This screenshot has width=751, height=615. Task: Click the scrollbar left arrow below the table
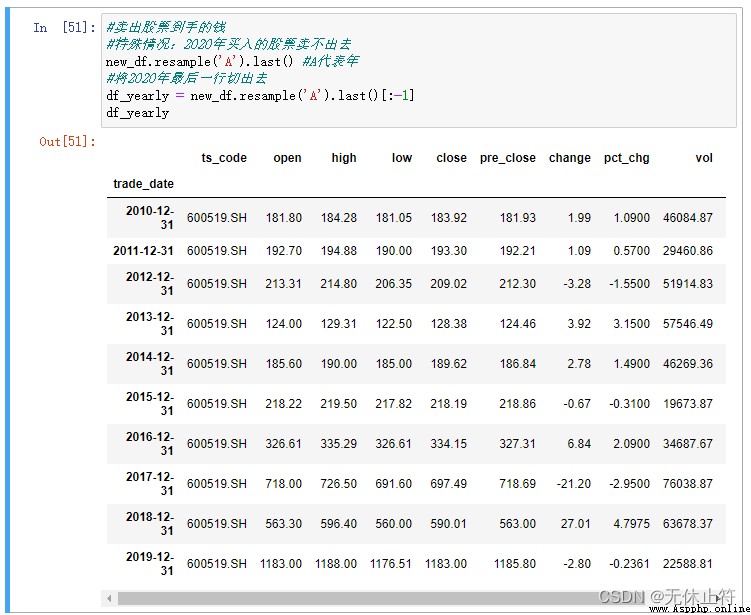[109, 598]
